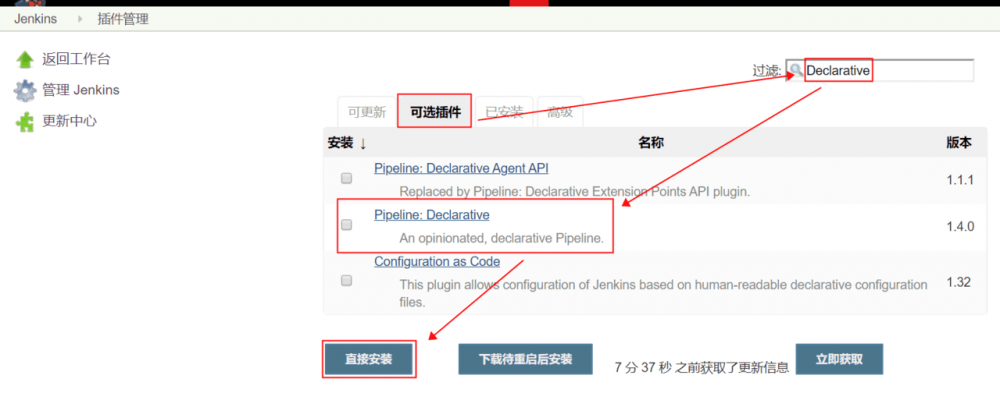Click the 名称 column header
The width and height of the screenshot is (1000, 407).
pos(651,143)
